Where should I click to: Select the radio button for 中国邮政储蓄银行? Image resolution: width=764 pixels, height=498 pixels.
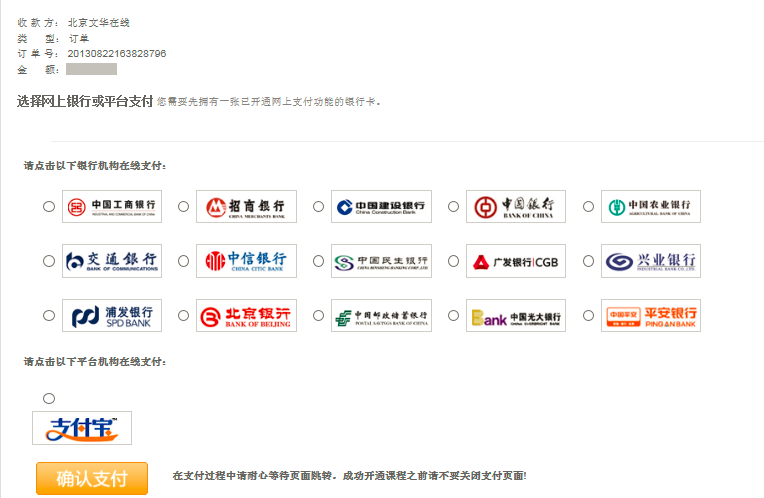click(318, 316)
